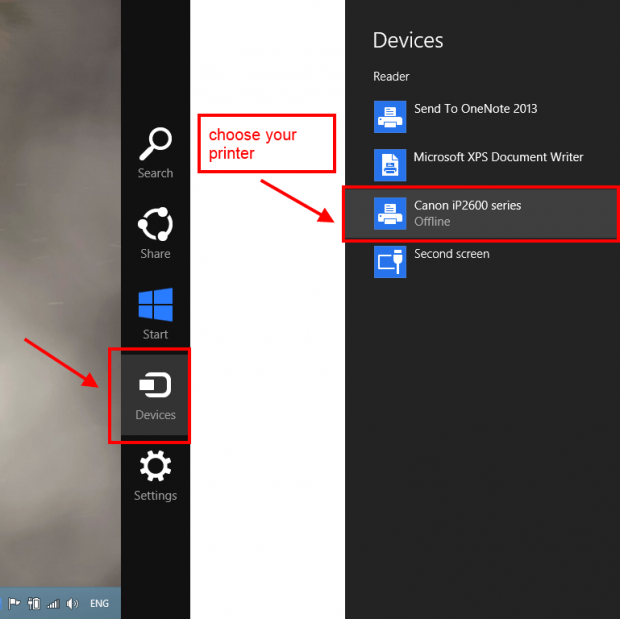The height and width of the screenshot is (619, 620).
Task: Click the 'Reader' app name label
Action: point(391,76)
